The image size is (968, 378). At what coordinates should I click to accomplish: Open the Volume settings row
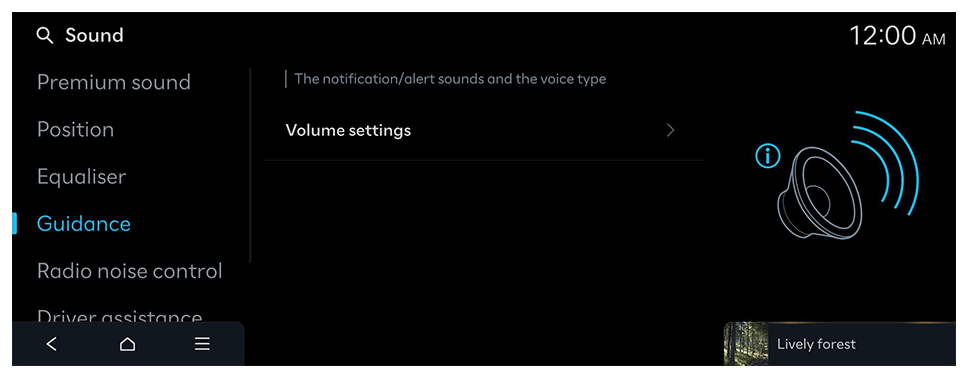pyautogui.click(x=484, y=131)
